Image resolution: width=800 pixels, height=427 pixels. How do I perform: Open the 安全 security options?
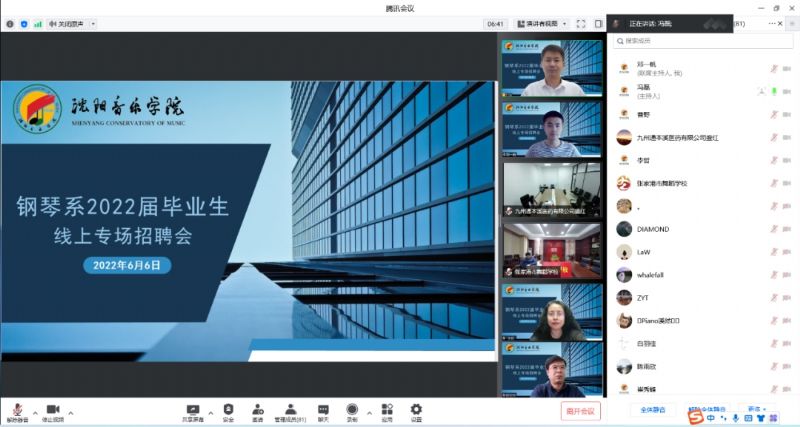(x=228, y=409)
